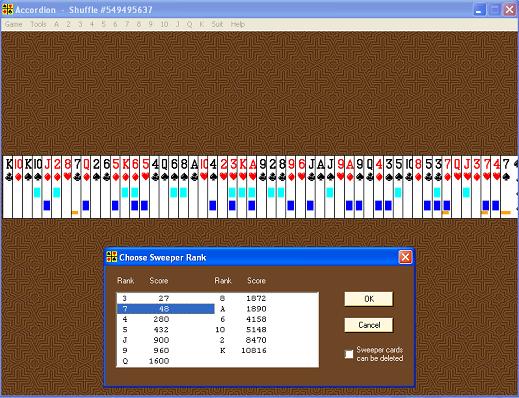
Task: Click the 10 of clubs card
Action: click(x=408, y=187)
